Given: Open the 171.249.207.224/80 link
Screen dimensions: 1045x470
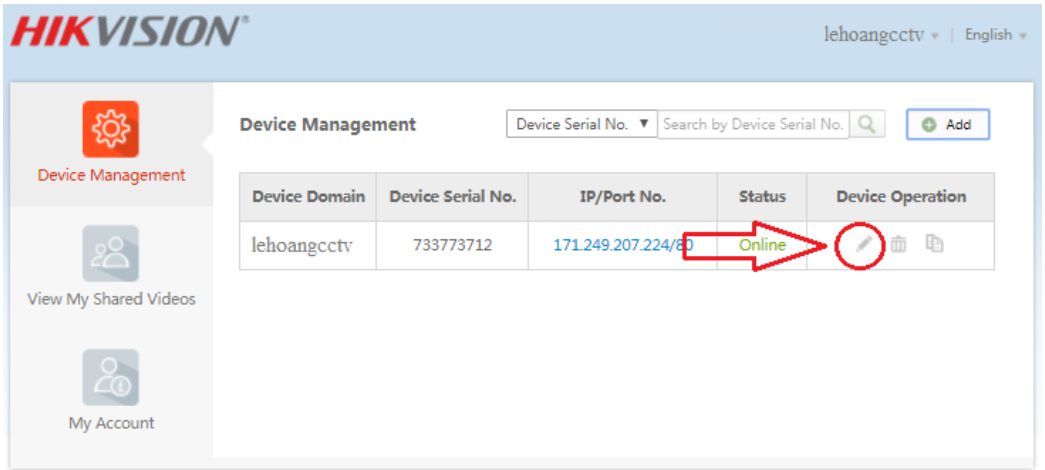Looking at the screenshot, I should coord(623,245).
